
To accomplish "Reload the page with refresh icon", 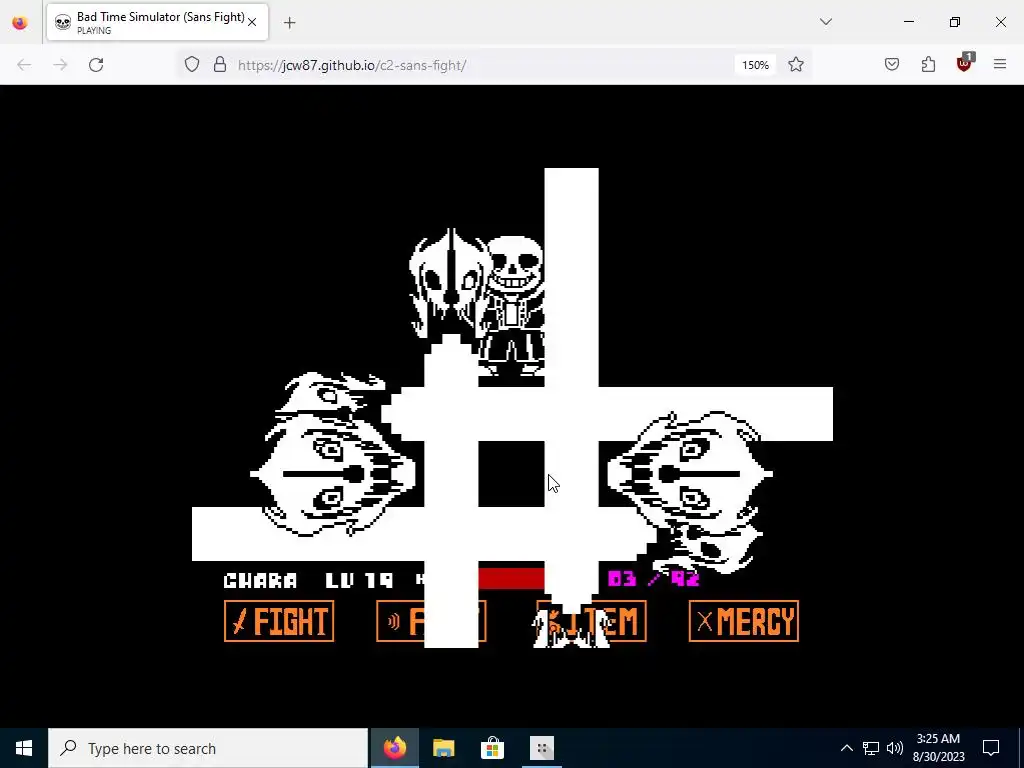I will tap(96, 65).
